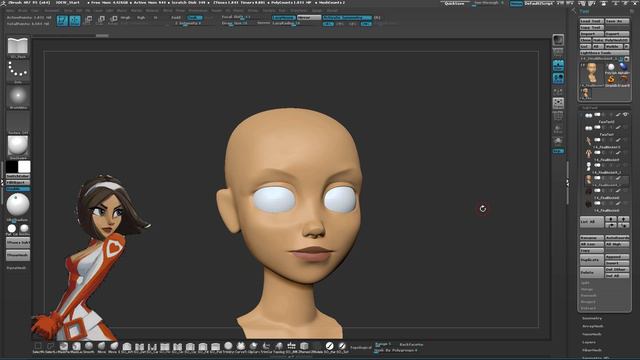
Task: Expand the Extract subsection
Action: point(588,308)
